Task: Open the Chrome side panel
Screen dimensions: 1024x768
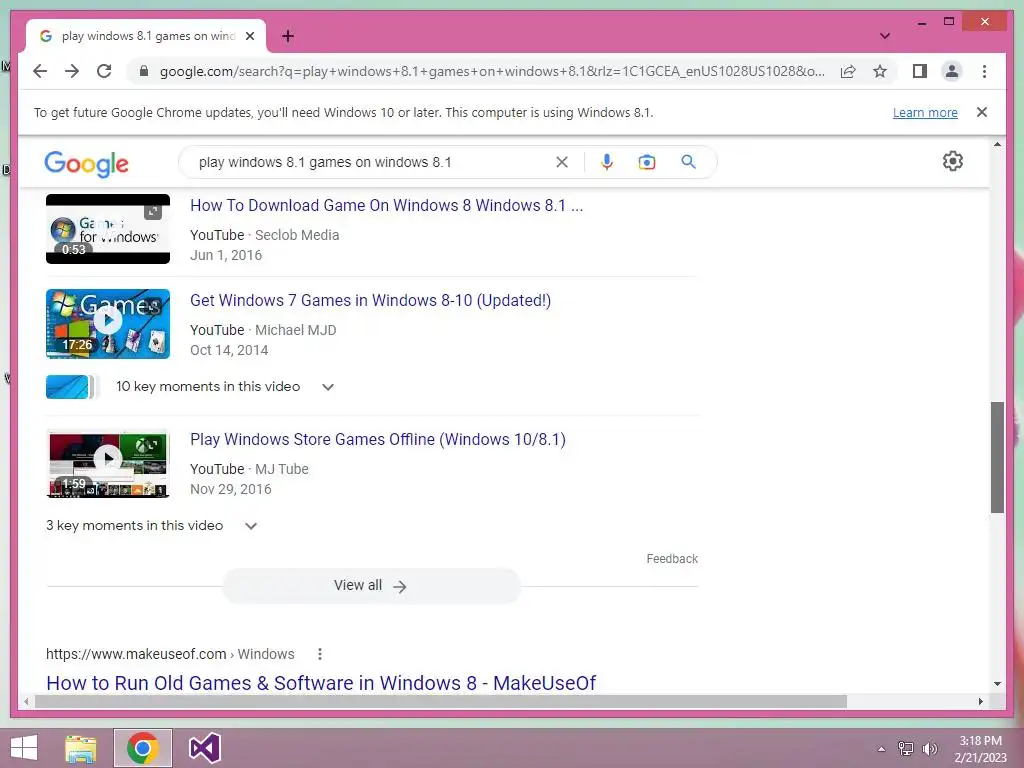Action: tap(920, 71)
